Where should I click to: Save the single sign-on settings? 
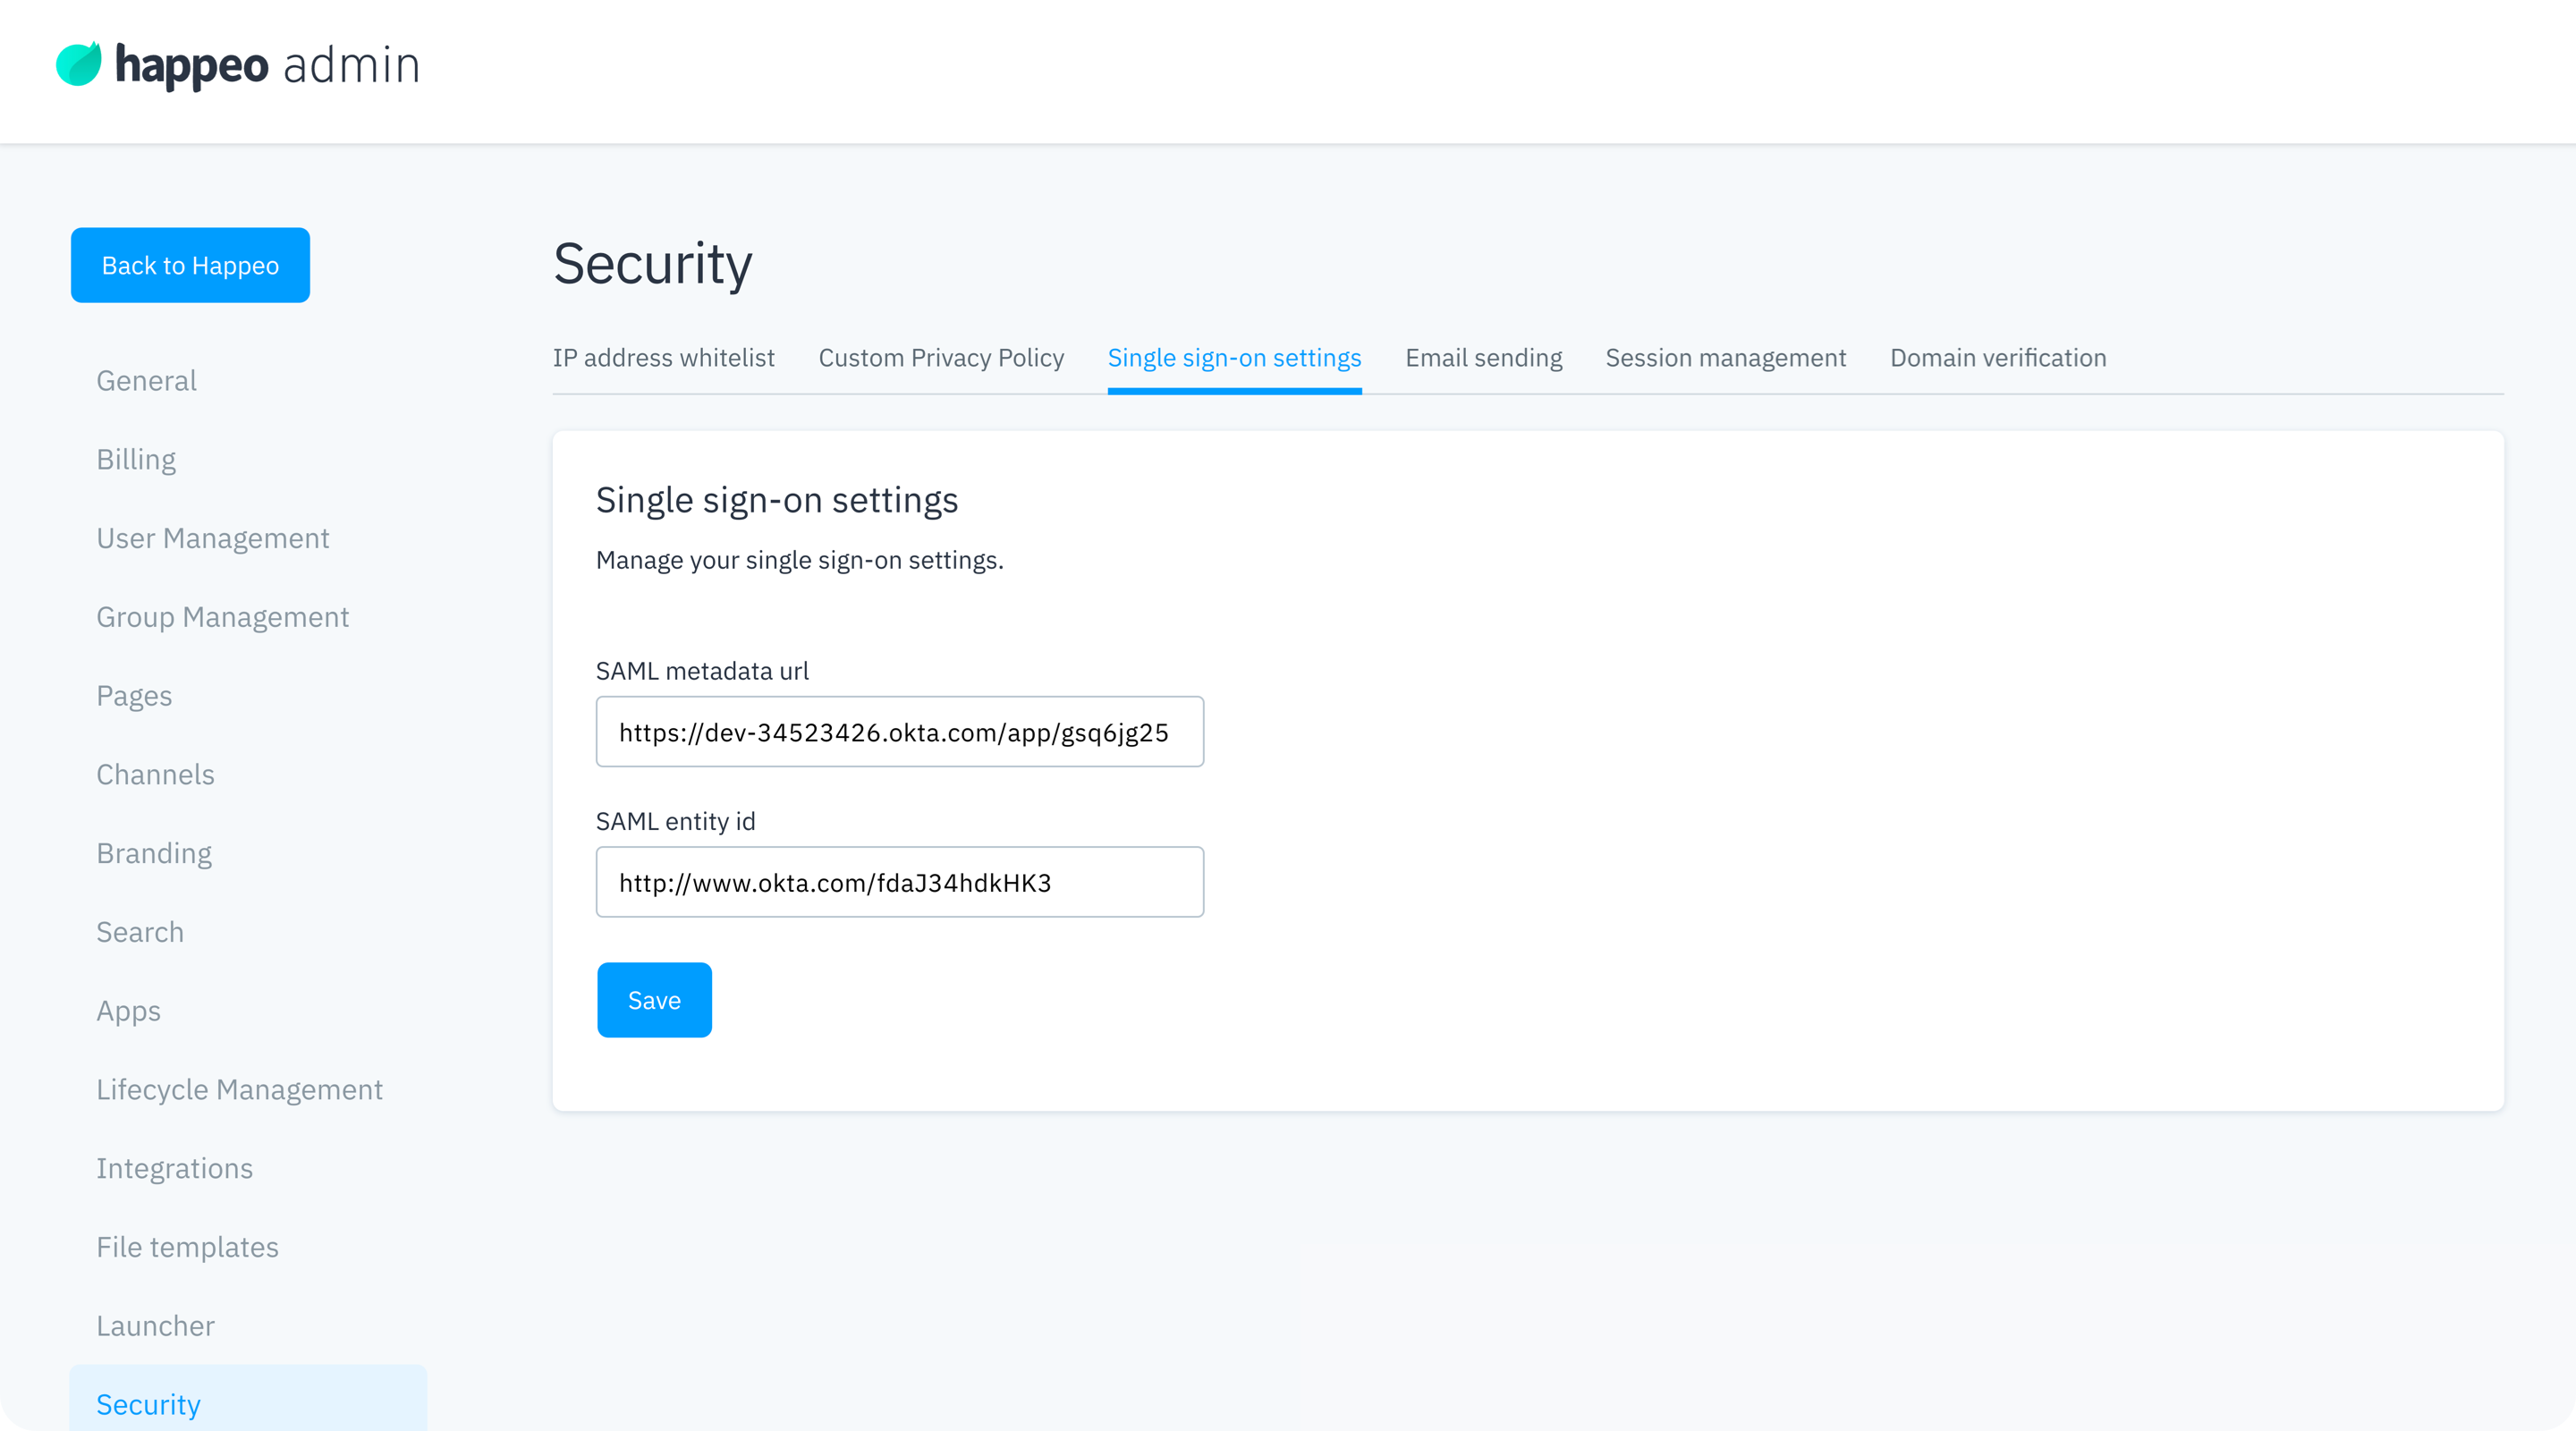coord(654,1000)
